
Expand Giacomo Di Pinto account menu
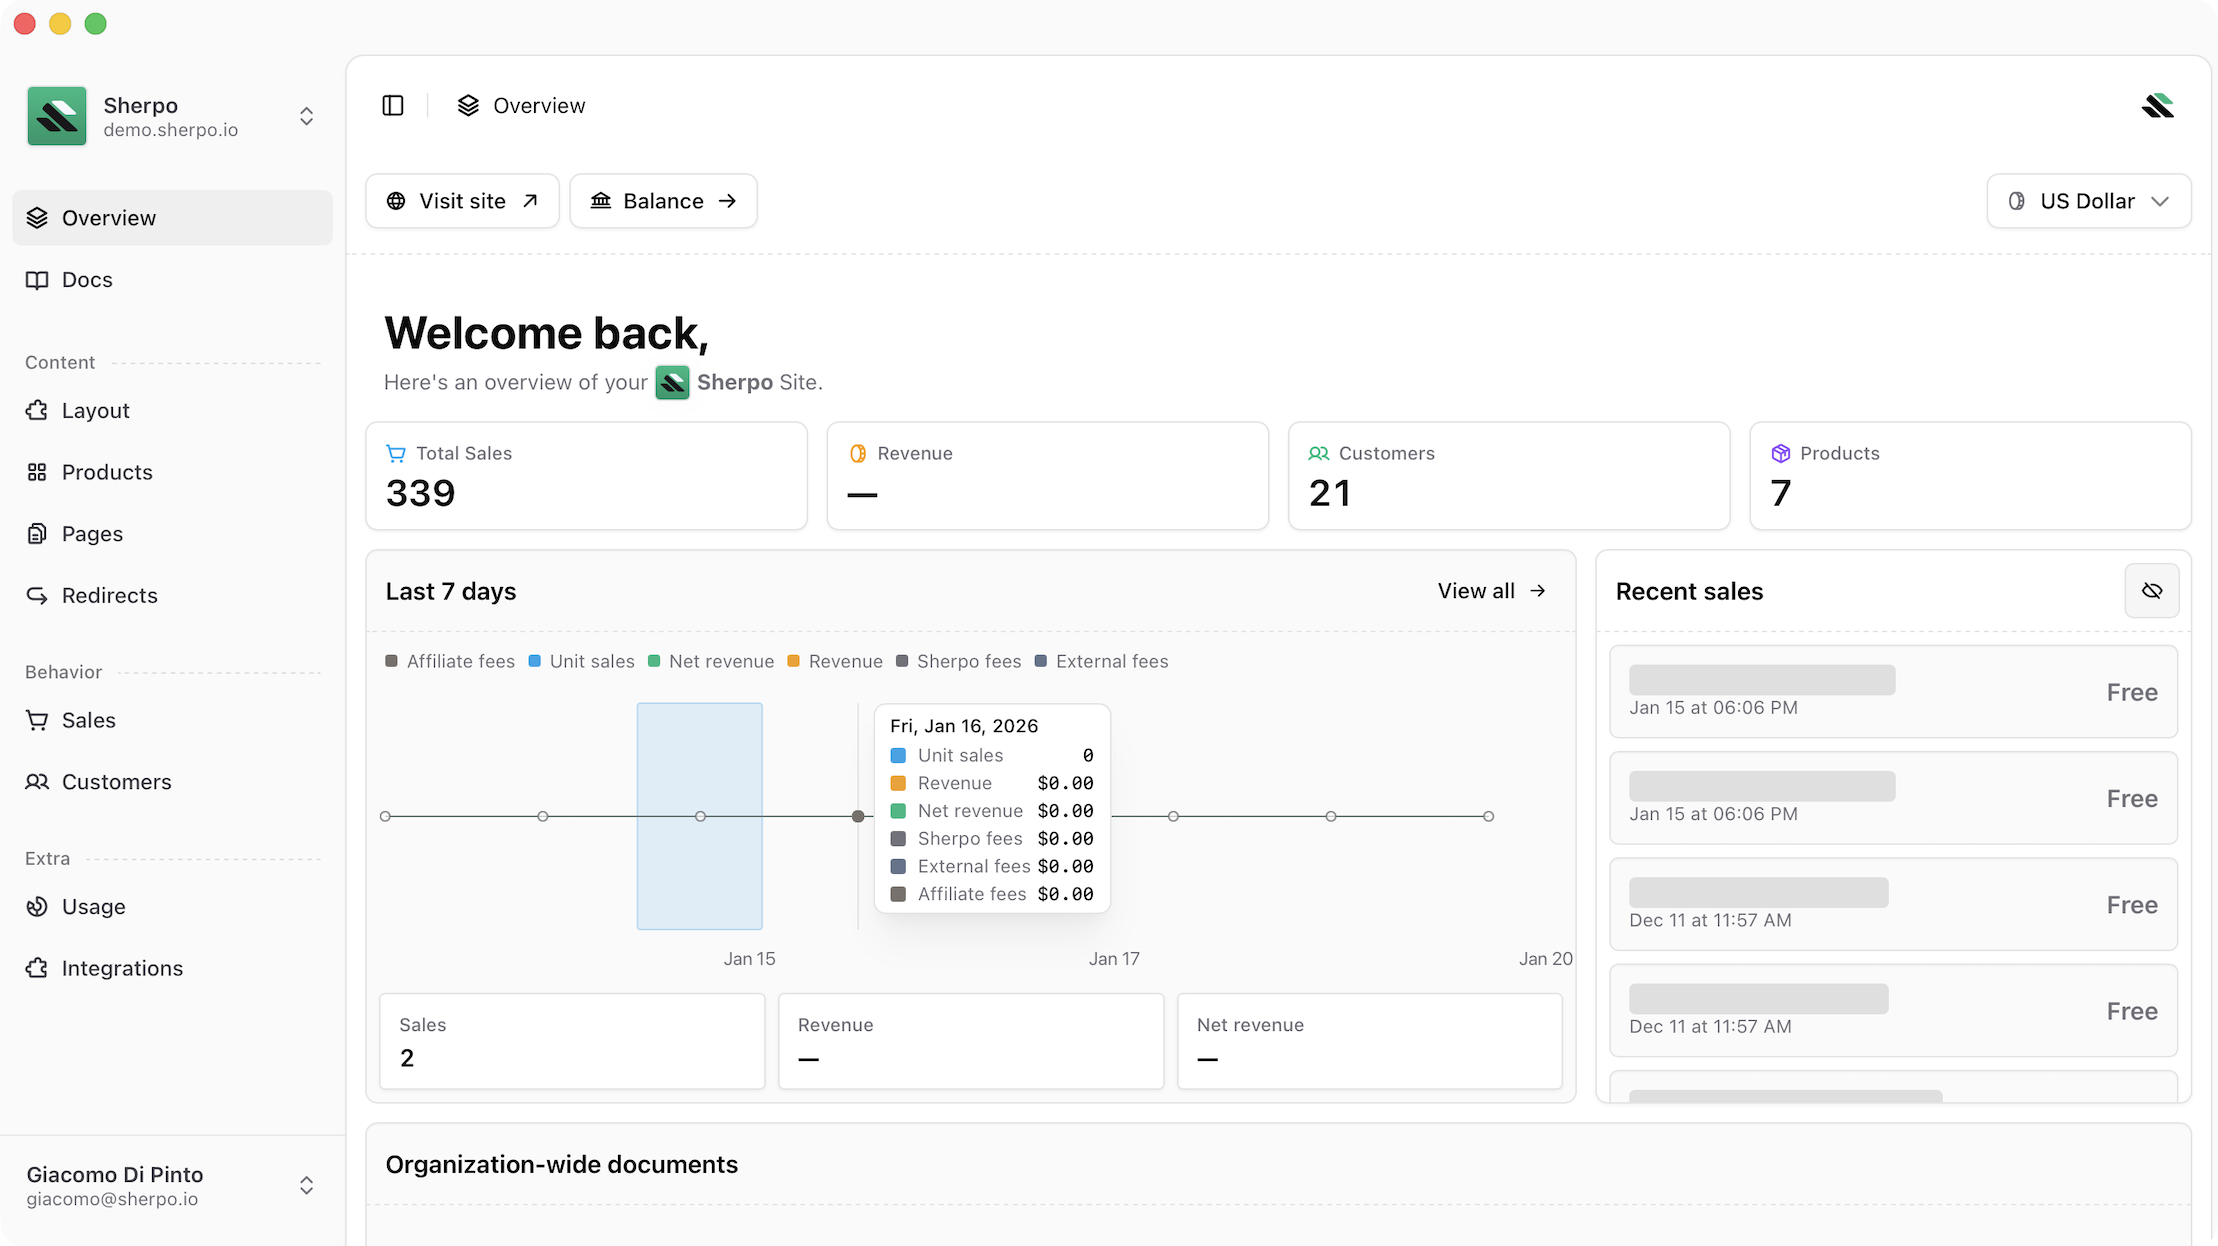click(307, 1186)
